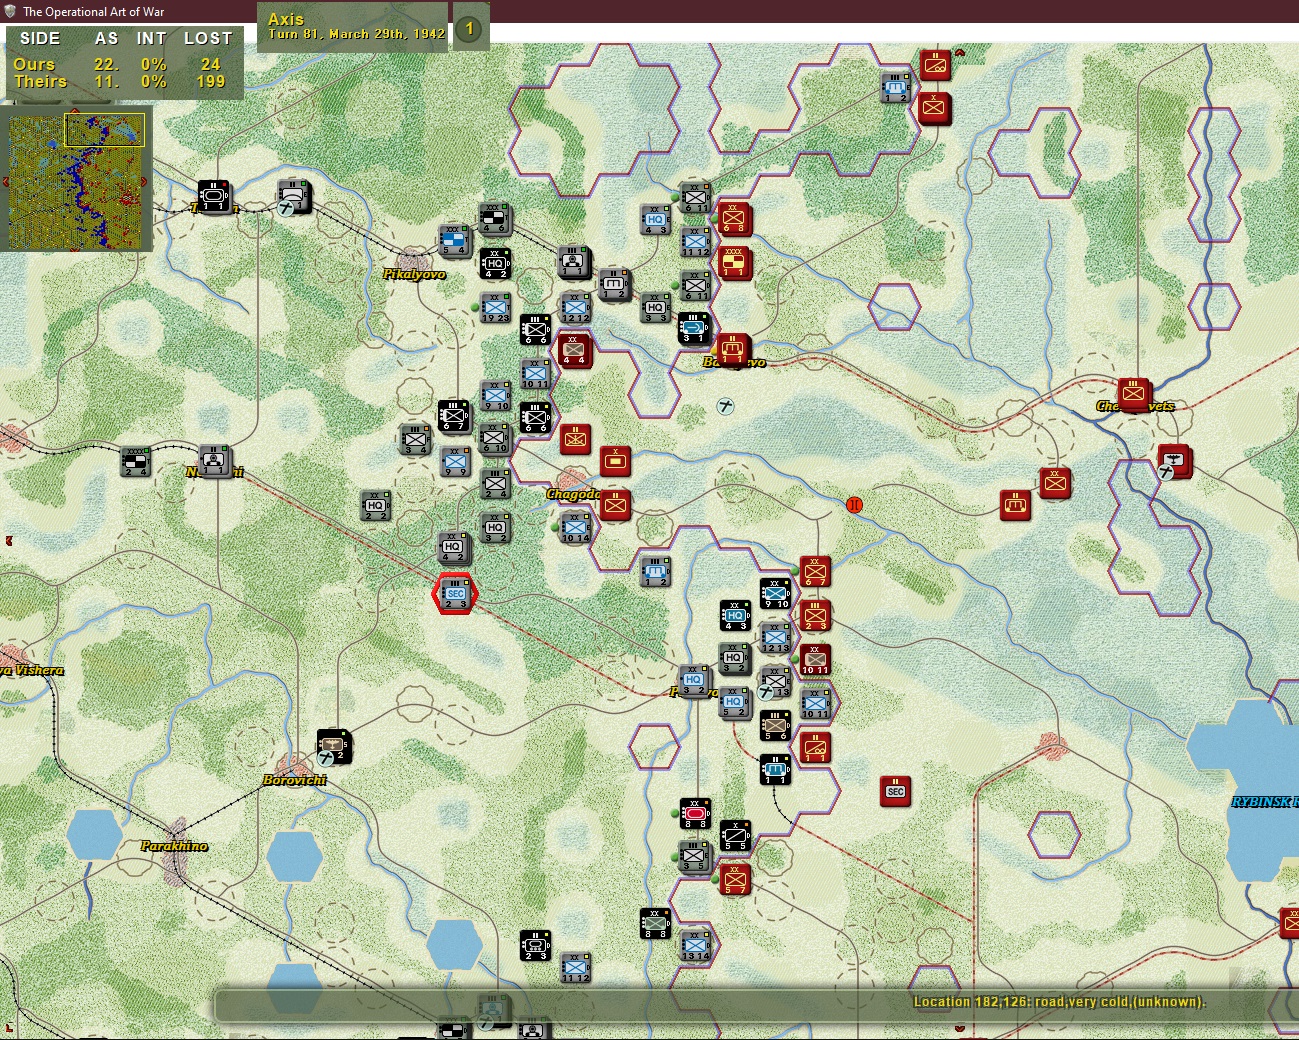Select the highlighted SEC 2-3 security unit

coord(455,594)
